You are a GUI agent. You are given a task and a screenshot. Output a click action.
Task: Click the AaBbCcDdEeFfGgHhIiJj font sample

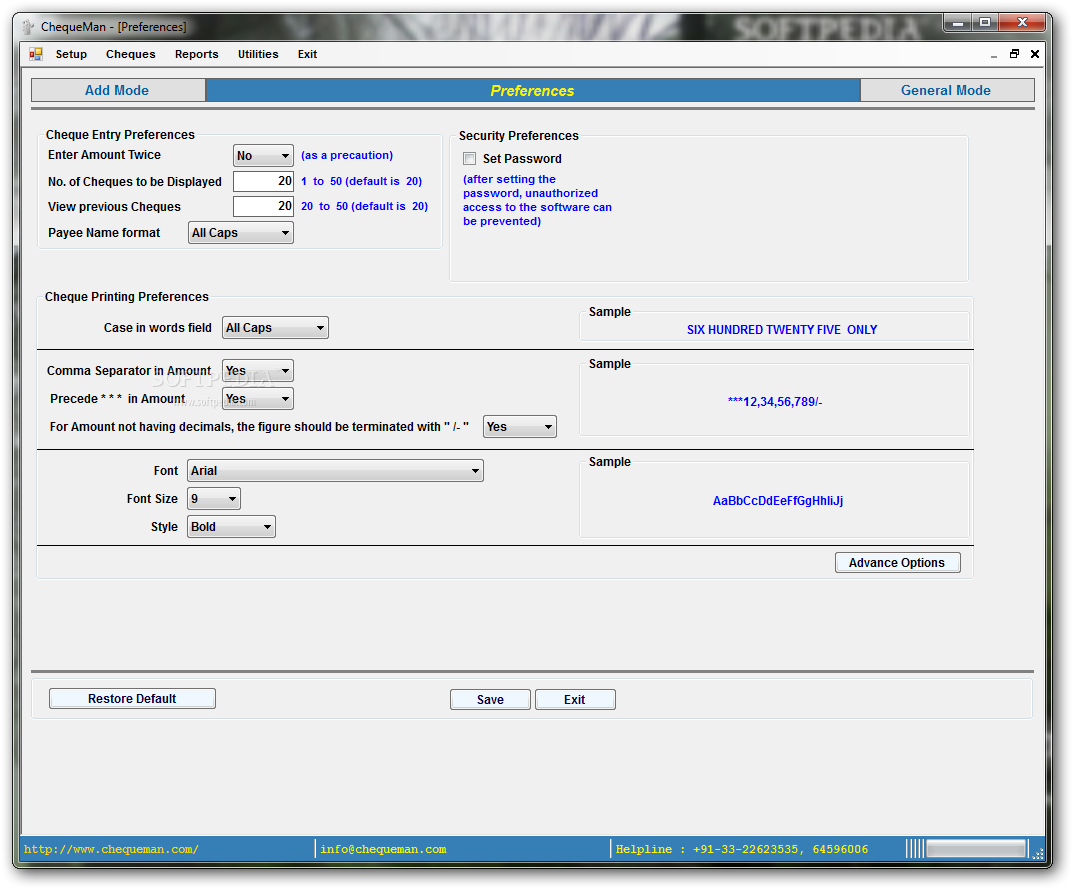point(777,501)
